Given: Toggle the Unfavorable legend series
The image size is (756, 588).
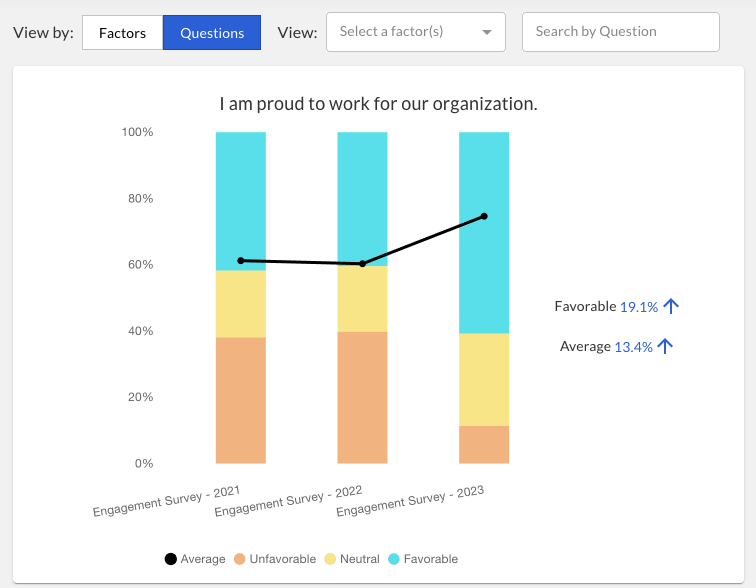Looking at the screenshot, I should click(x=275, y=559).
